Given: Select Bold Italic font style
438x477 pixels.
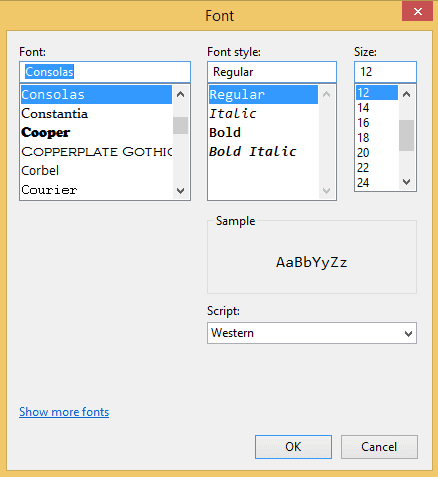Looking at the screenshot, I should click(x=263, y=152).
